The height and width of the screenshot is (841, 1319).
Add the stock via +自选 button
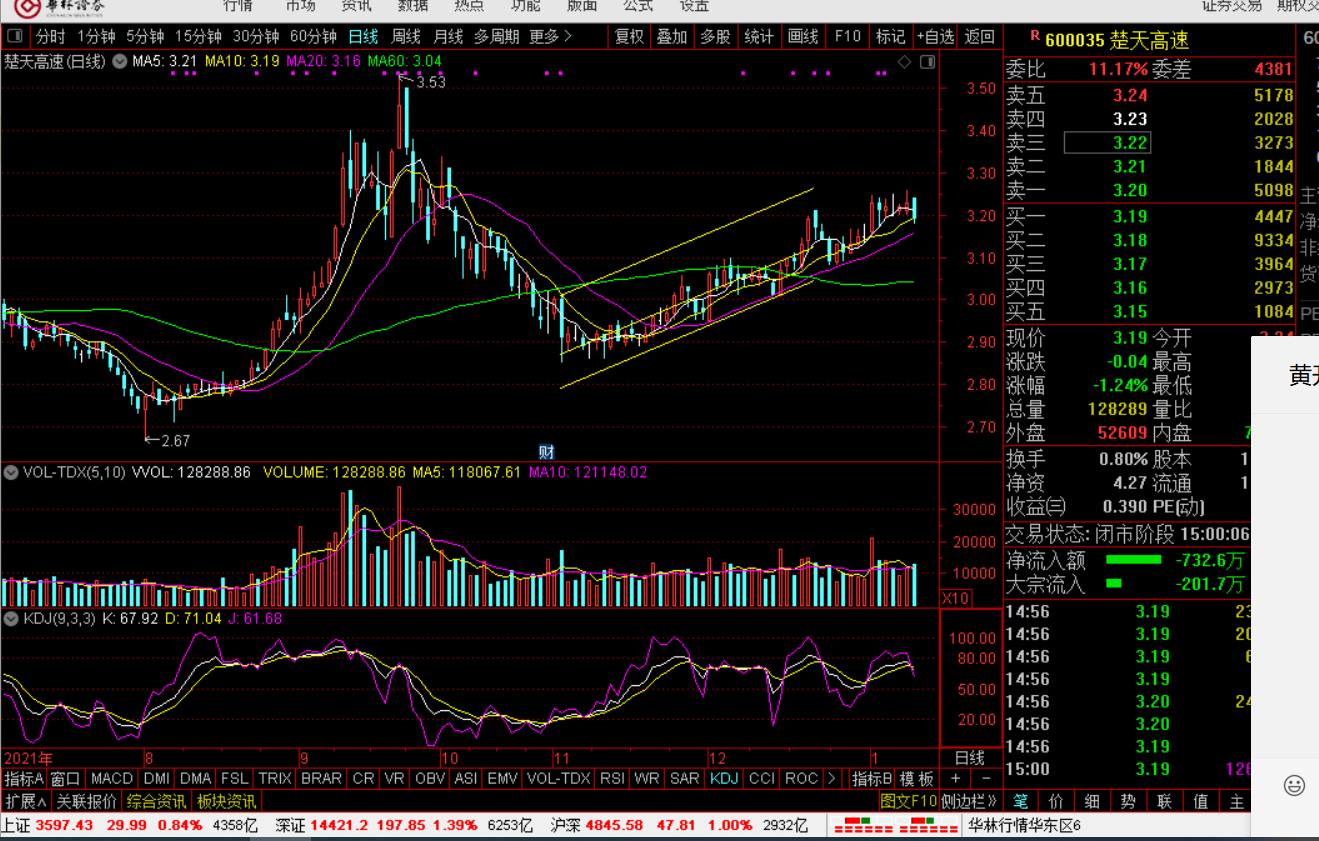935,37
